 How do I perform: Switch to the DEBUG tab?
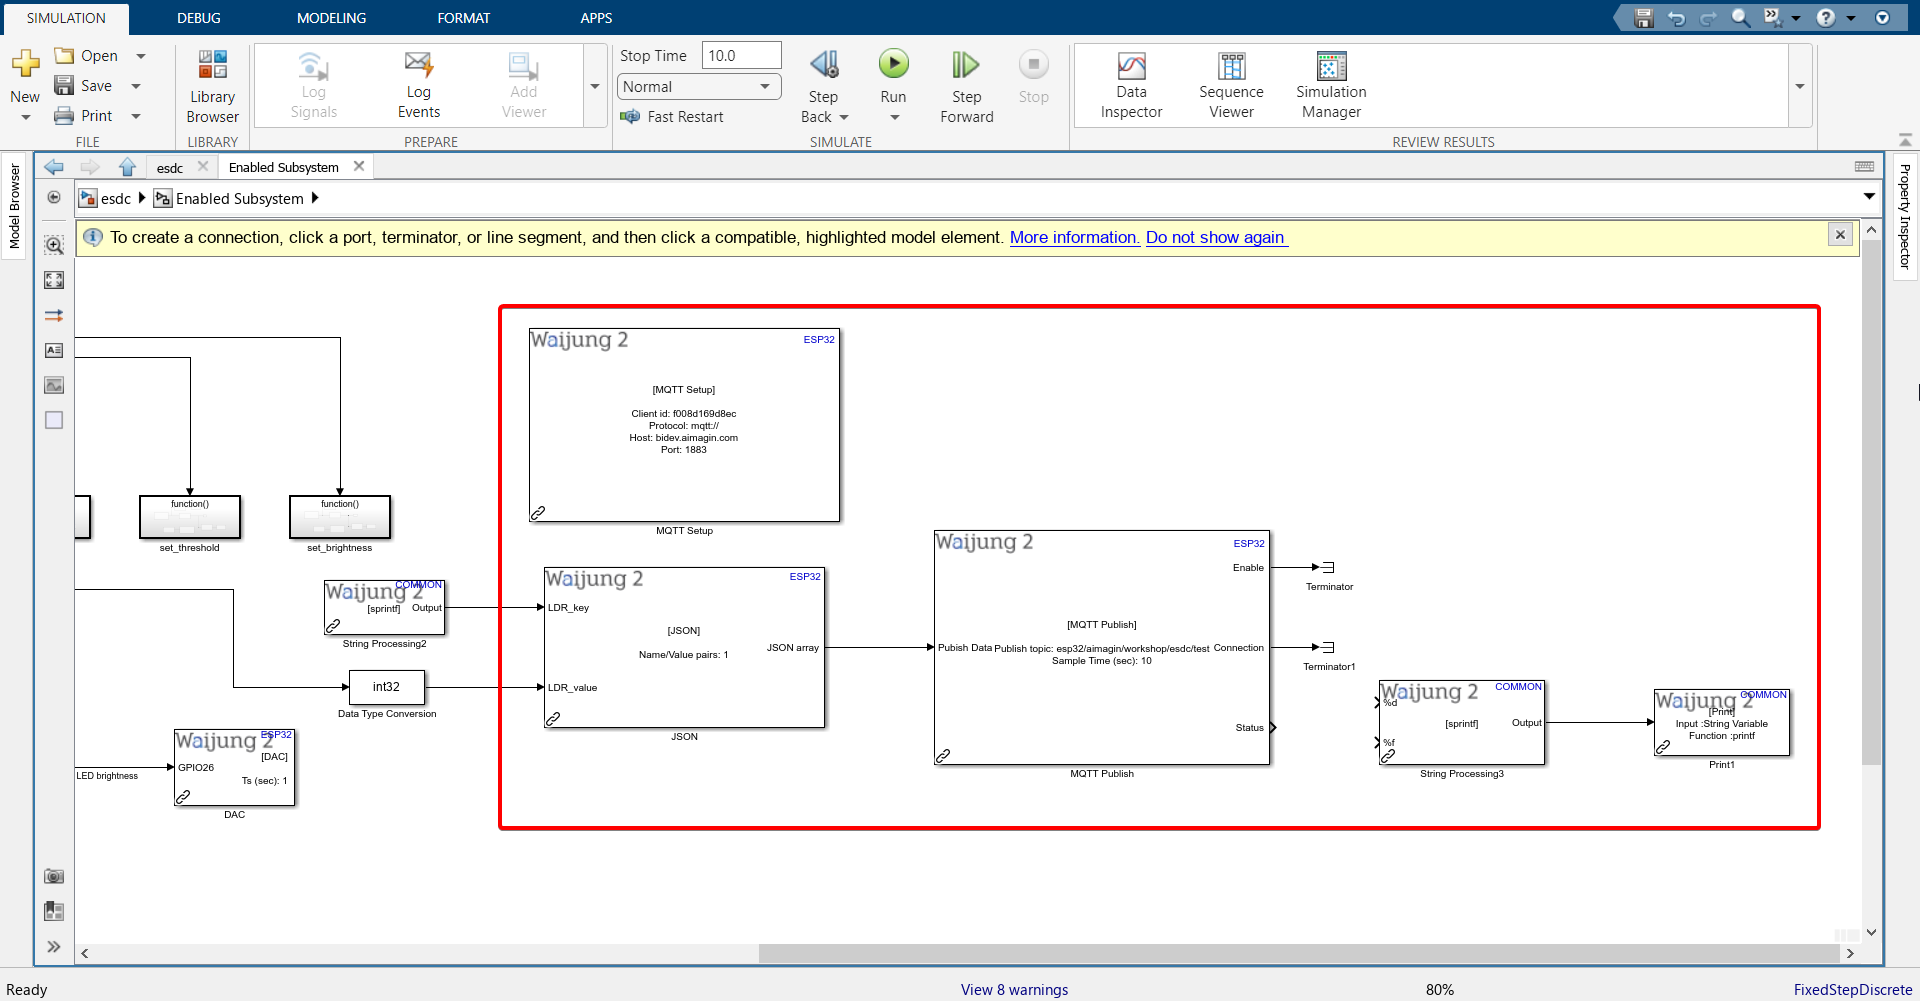199,18
